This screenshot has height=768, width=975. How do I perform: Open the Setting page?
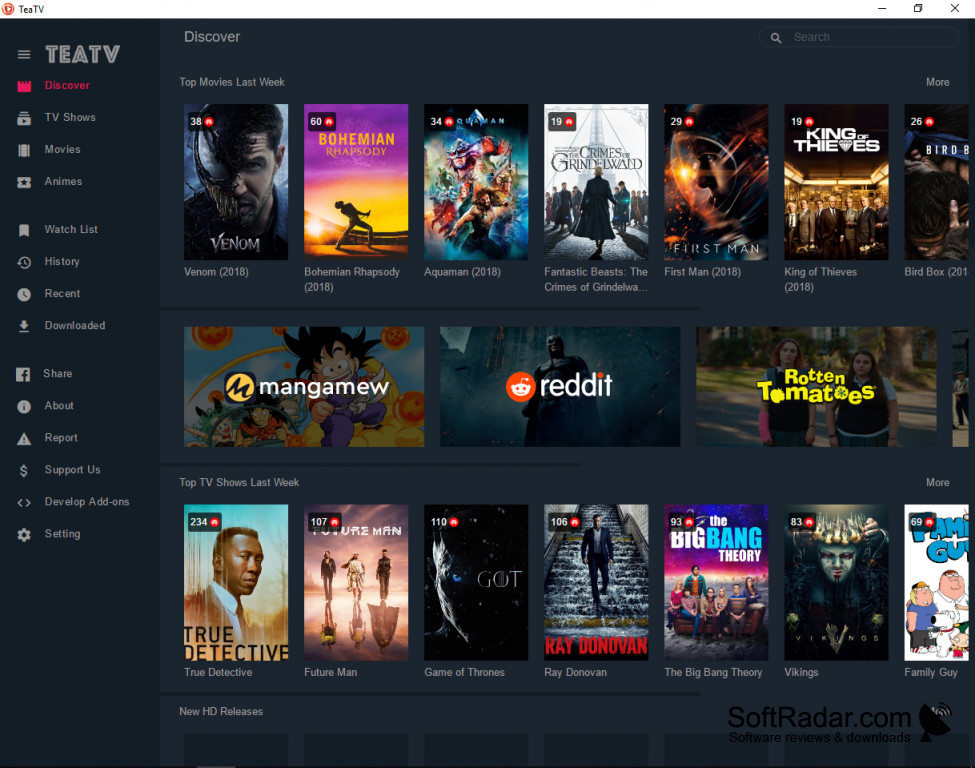point(62,534)
